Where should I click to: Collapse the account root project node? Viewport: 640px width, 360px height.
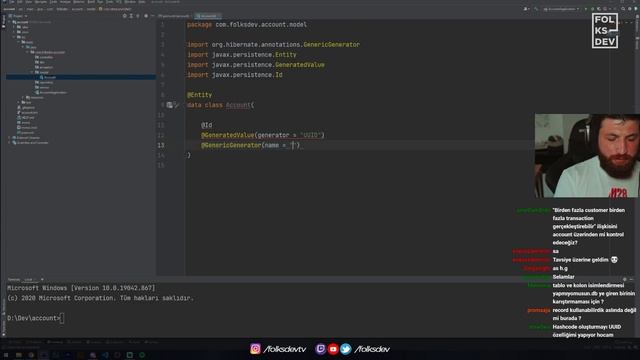coord(9,22)
